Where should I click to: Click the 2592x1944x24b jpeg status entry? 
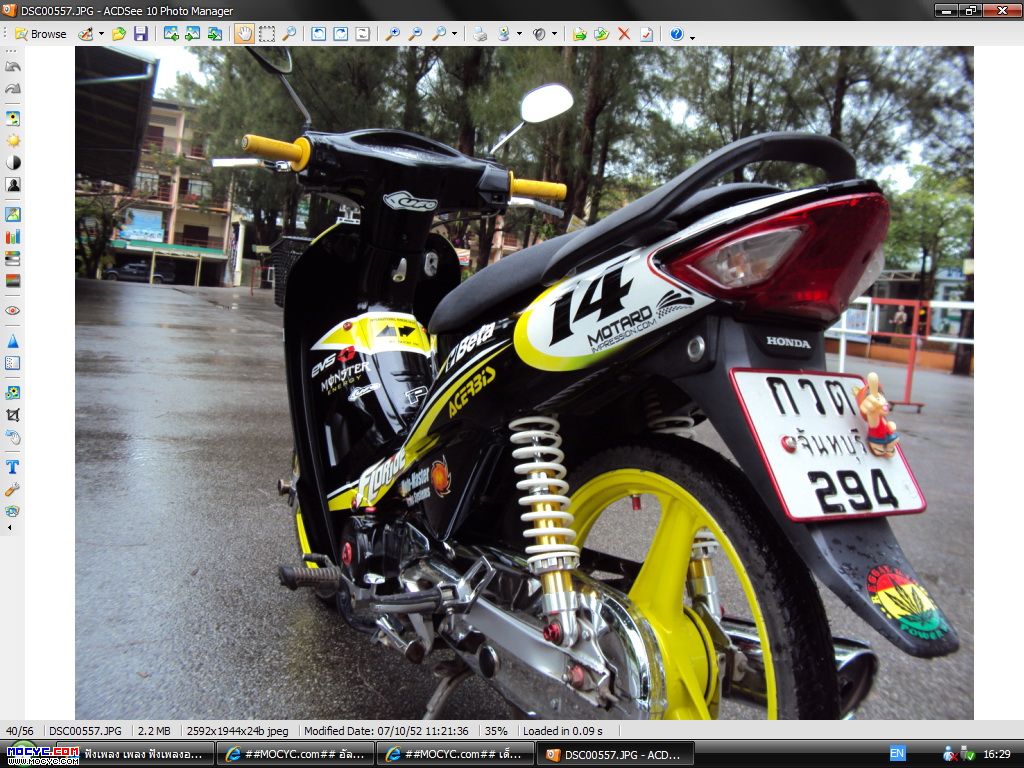click(x=238, y=731)
